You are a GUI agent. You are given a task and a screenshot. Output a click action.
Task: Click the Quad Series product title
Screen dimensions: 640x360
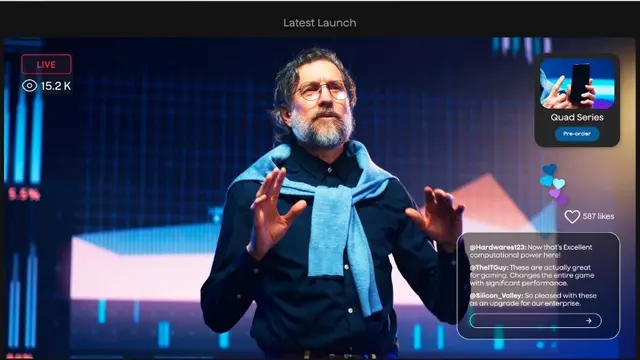point(577,118)
